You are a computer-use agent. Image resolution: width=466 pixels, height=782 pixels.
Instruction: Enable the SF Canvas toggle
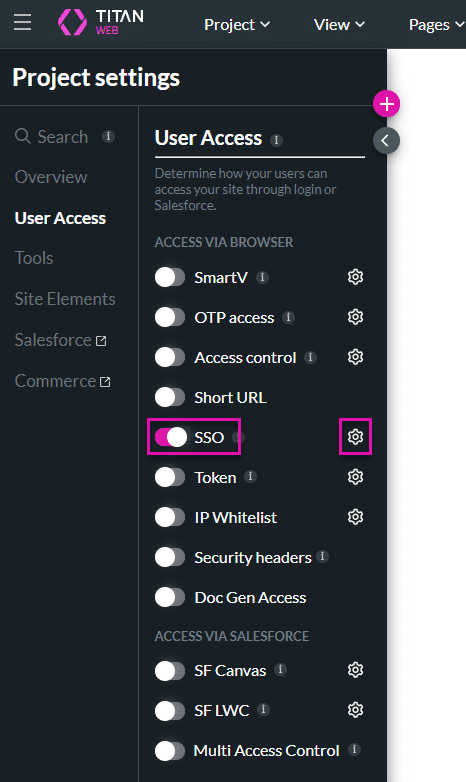point(170,671)
